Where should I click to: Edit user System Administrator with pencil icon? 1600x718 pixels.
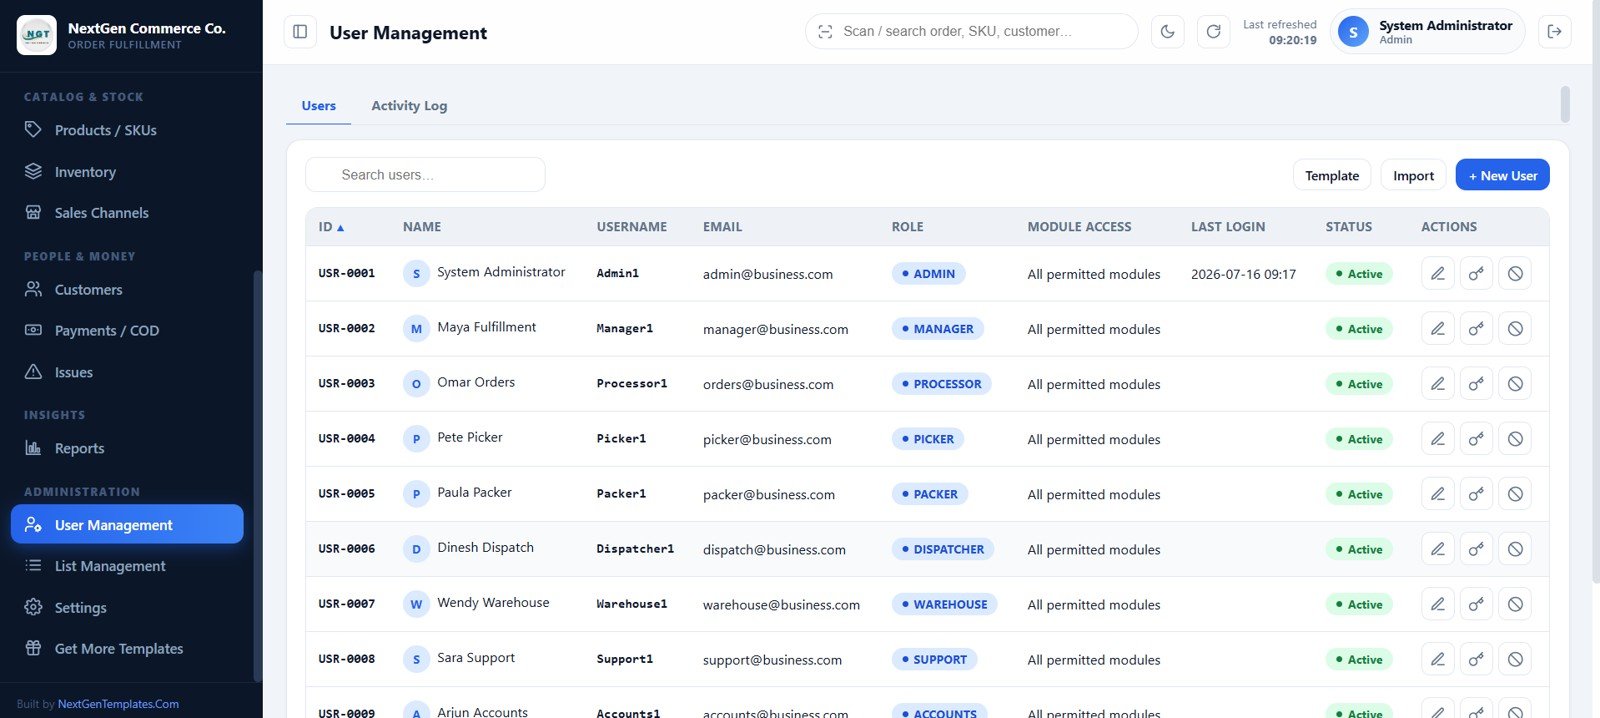click(1437, 274)
